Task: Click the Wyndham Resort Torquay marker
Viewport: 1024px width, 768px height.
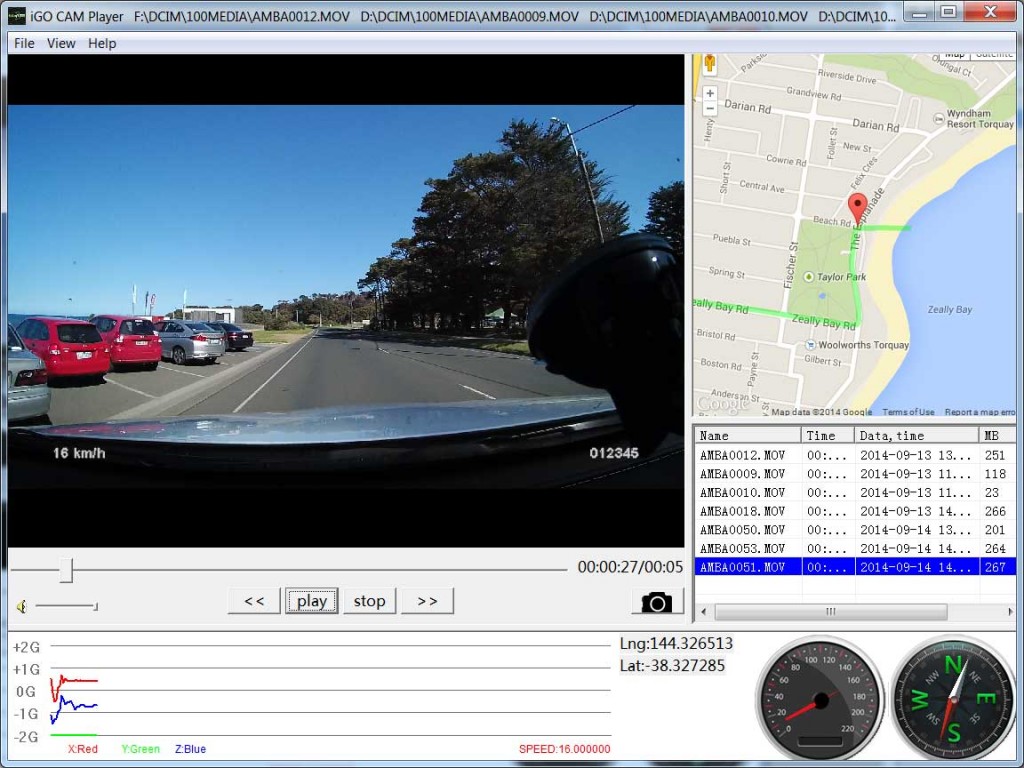Action: coord(938,118)
